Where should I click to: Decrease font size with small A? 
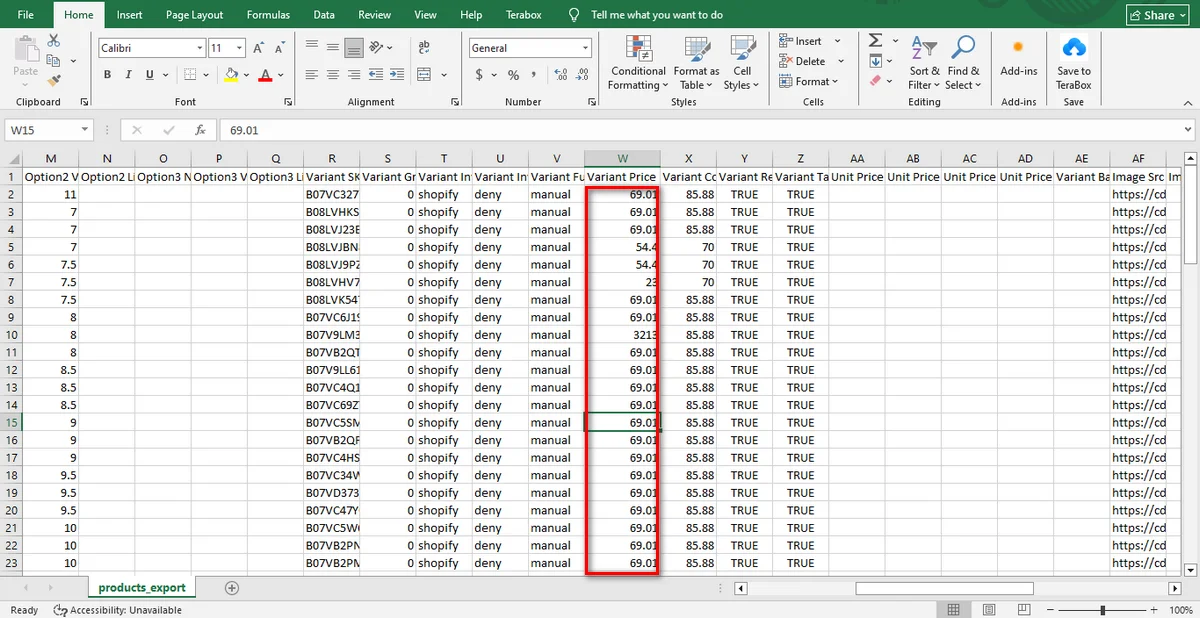(280, 48)
